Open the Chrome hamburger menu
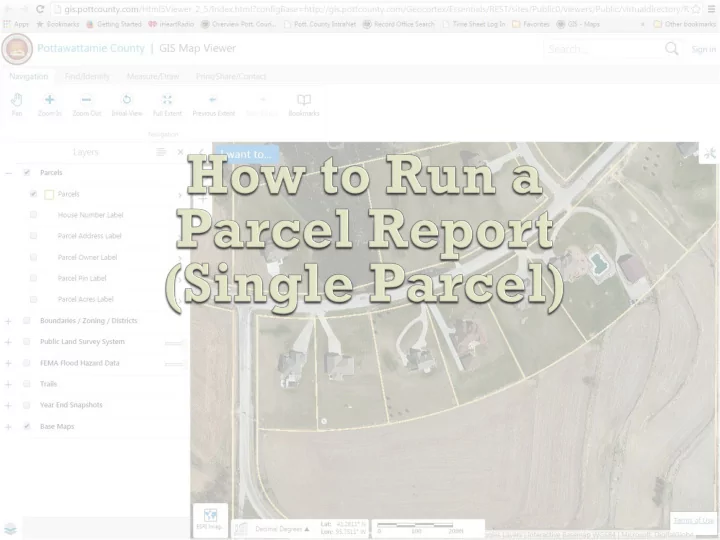 [711, 9]
